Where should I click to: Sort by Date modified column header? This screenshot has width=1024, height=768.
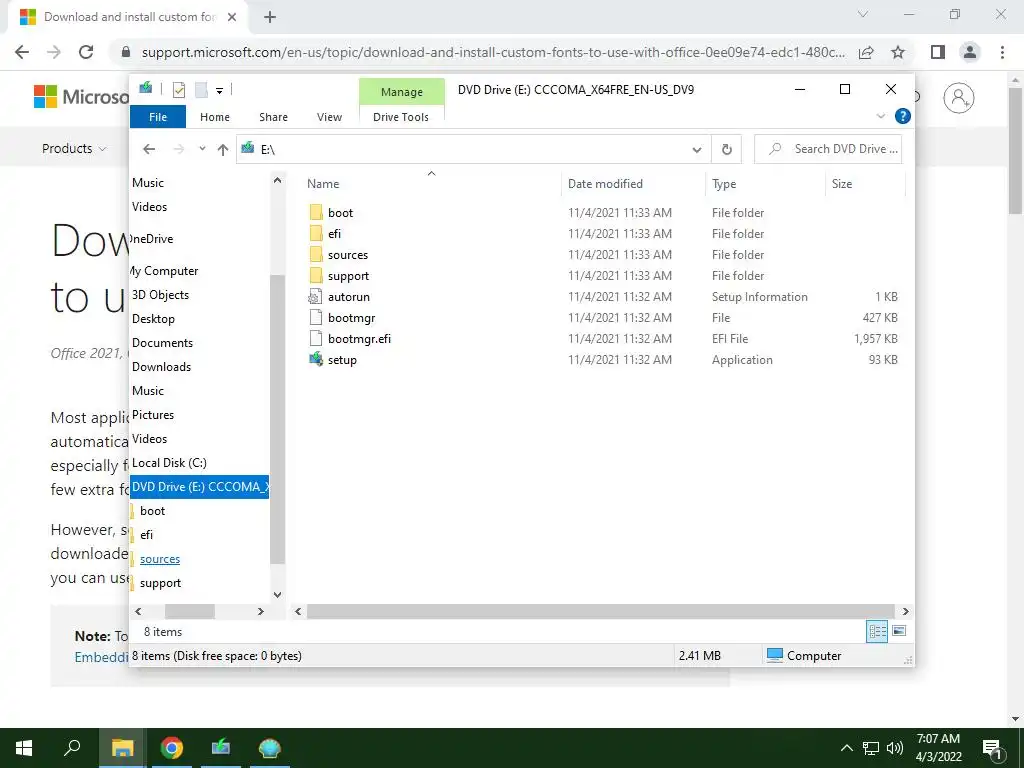(x=633, y=184)
